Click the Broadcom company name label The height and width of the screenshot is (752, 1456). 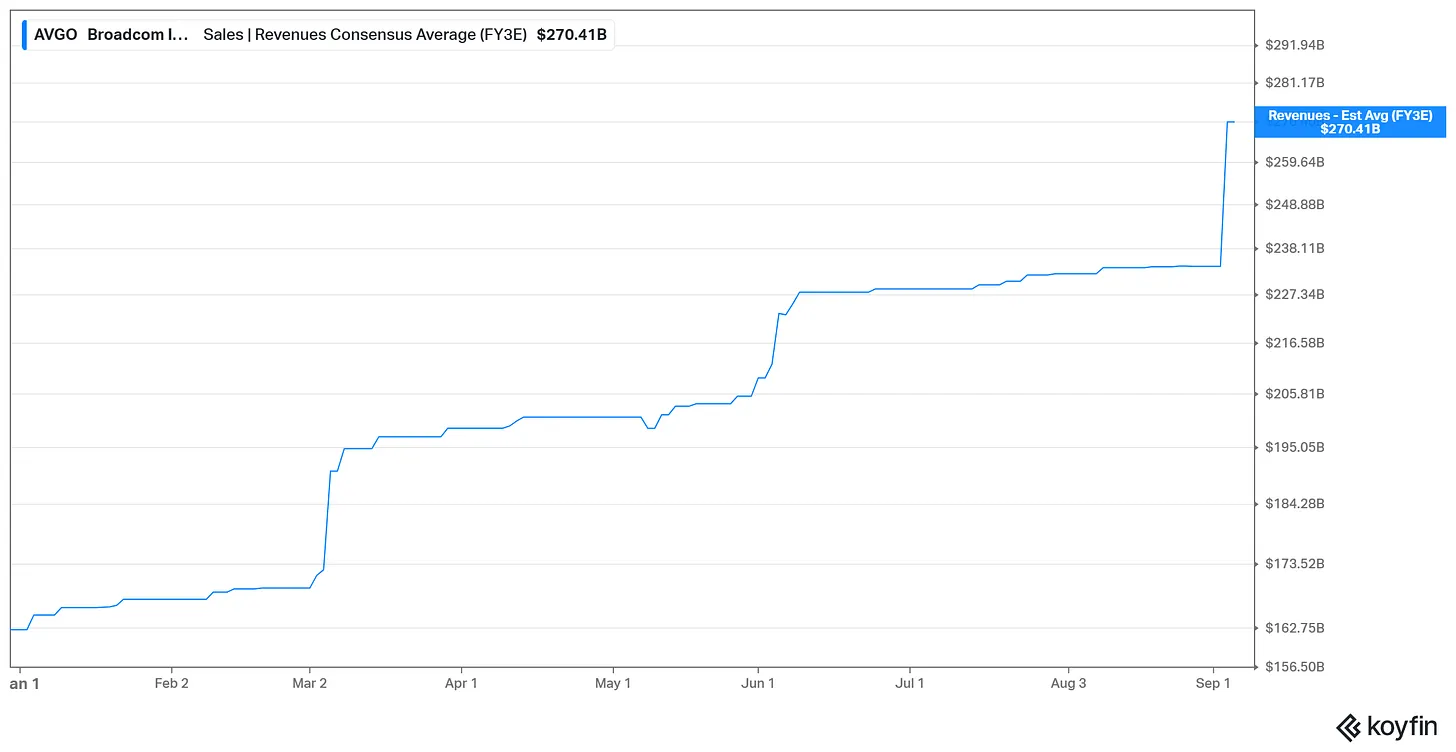(x=138, y=34)
